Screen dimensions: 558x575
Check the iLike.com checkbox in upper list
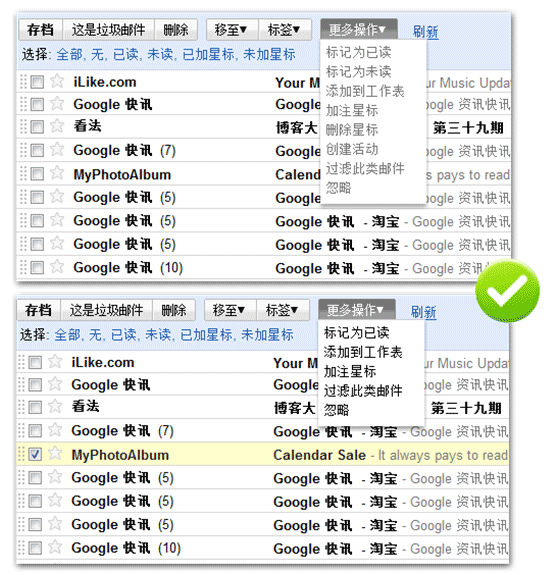pyautogui.click(x=37, y=82)
